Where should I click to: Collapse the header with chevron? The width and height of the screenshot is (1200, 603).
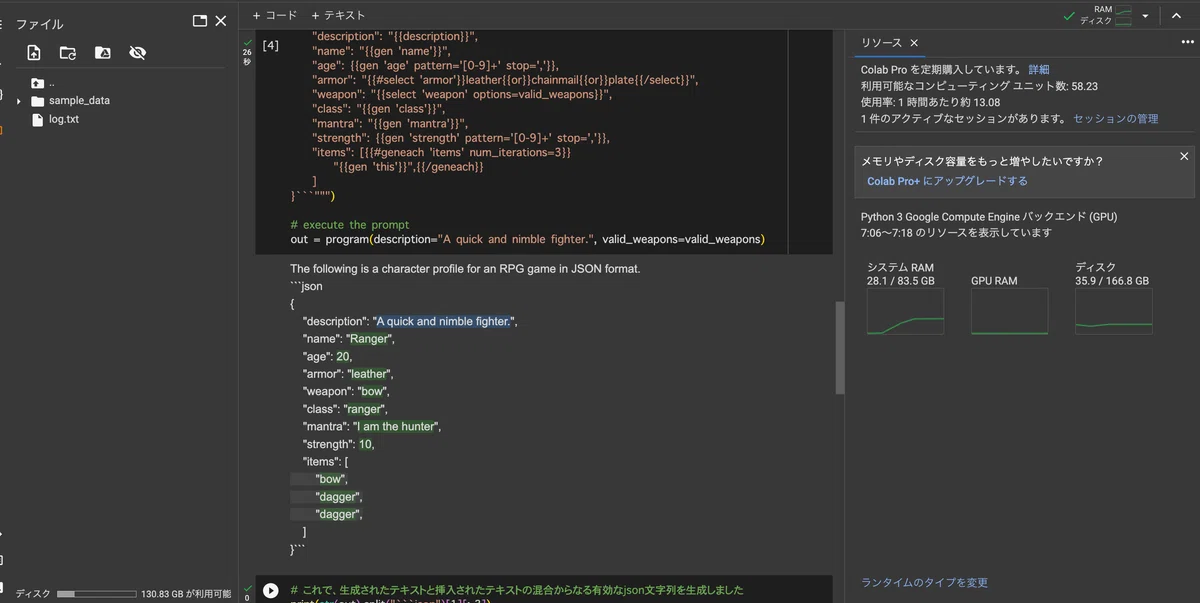pyautogui.click(x=1176, y=16)
